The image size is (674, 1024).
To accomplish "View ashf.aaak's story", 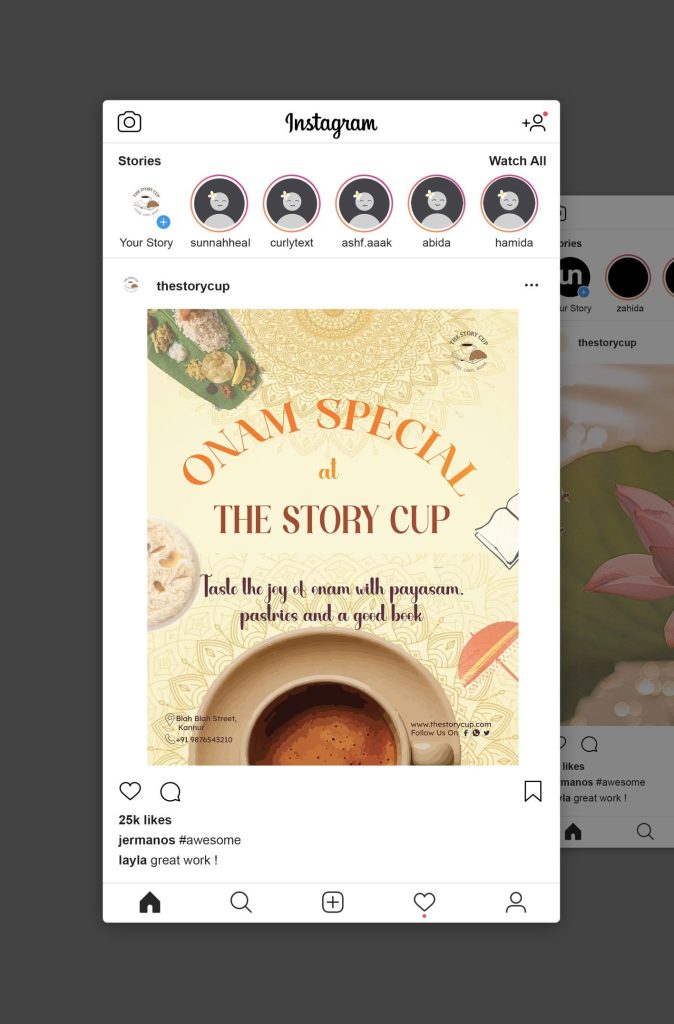I will tap(364, 203).
